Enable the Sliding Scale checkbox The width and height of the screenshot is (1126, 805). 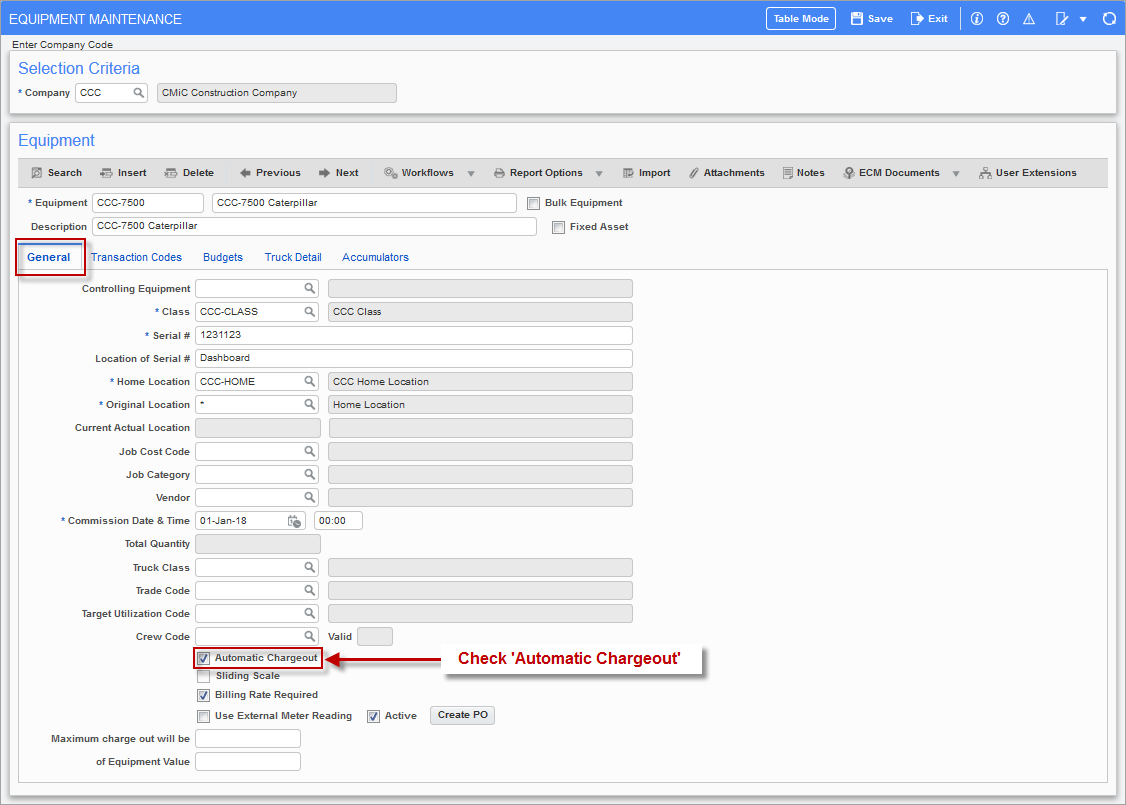tap(204, 676)
